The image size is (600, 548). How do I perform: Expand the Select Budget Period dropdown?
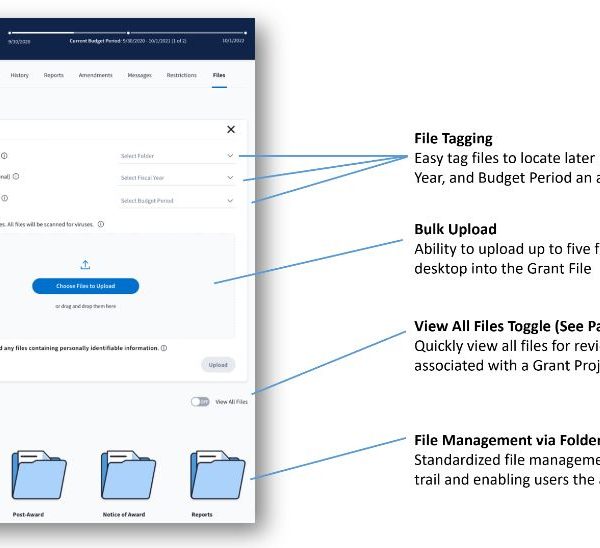[x=176, y=200]
